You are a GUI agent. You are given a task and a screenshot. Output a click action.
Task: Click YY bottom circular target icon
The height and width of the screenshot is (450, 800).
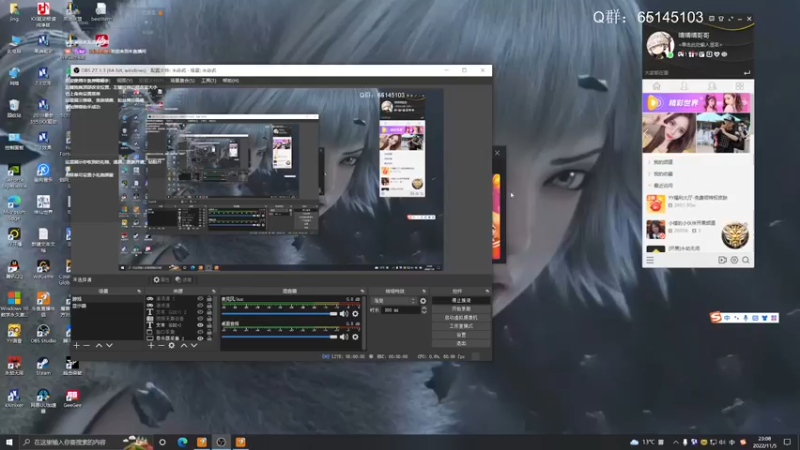[x=734, y=260]
